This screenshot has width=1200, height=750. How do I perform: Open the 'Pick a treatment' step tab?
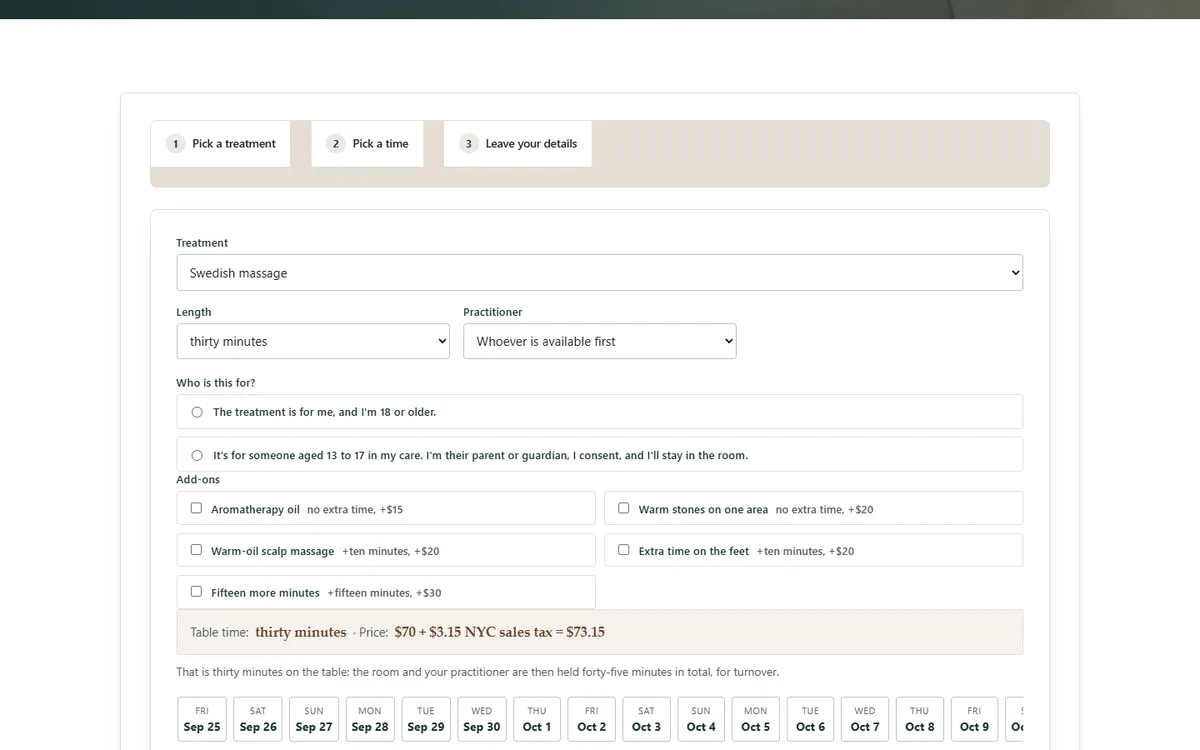pyautogui.click(x=220, y=144)
